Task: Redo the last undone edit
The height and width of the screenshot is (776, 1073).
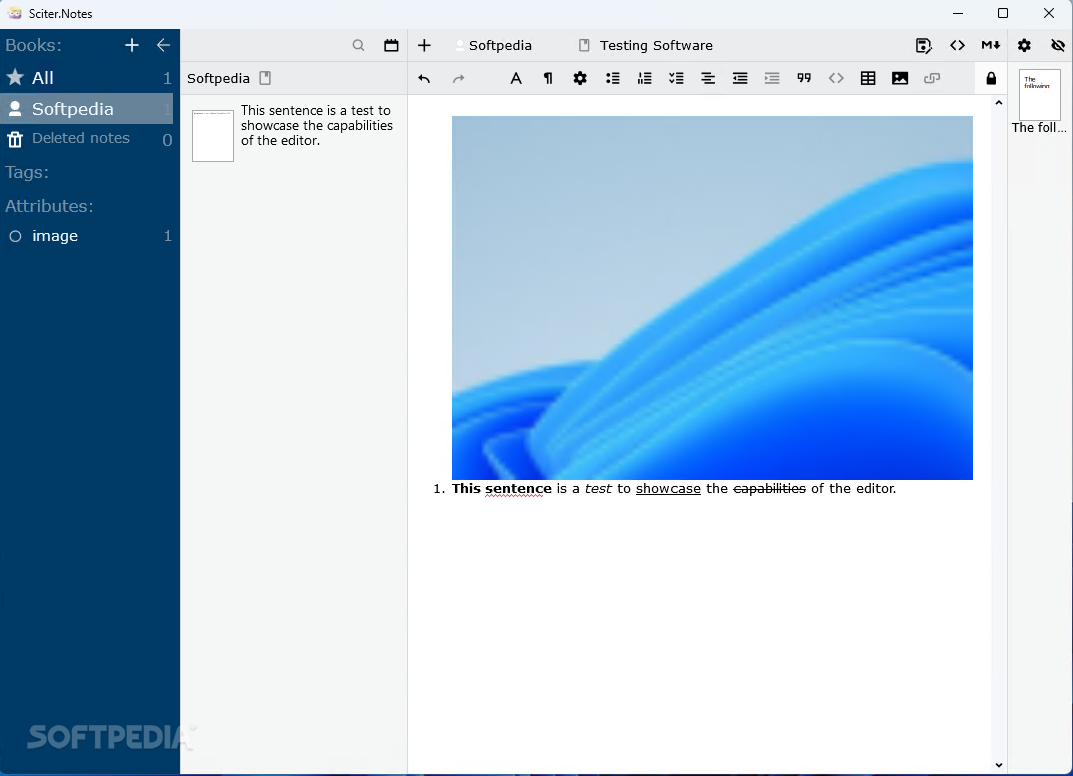Action: pos(458,79)
